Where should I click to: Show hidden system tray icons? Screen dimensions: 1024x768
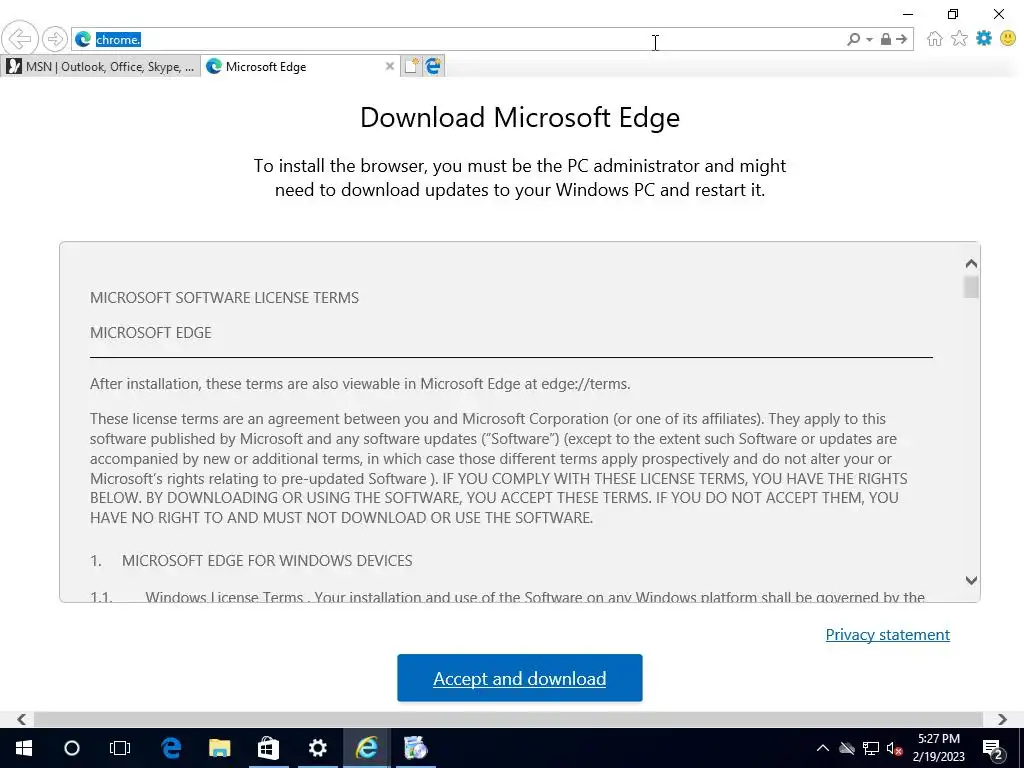coord(823,748)
